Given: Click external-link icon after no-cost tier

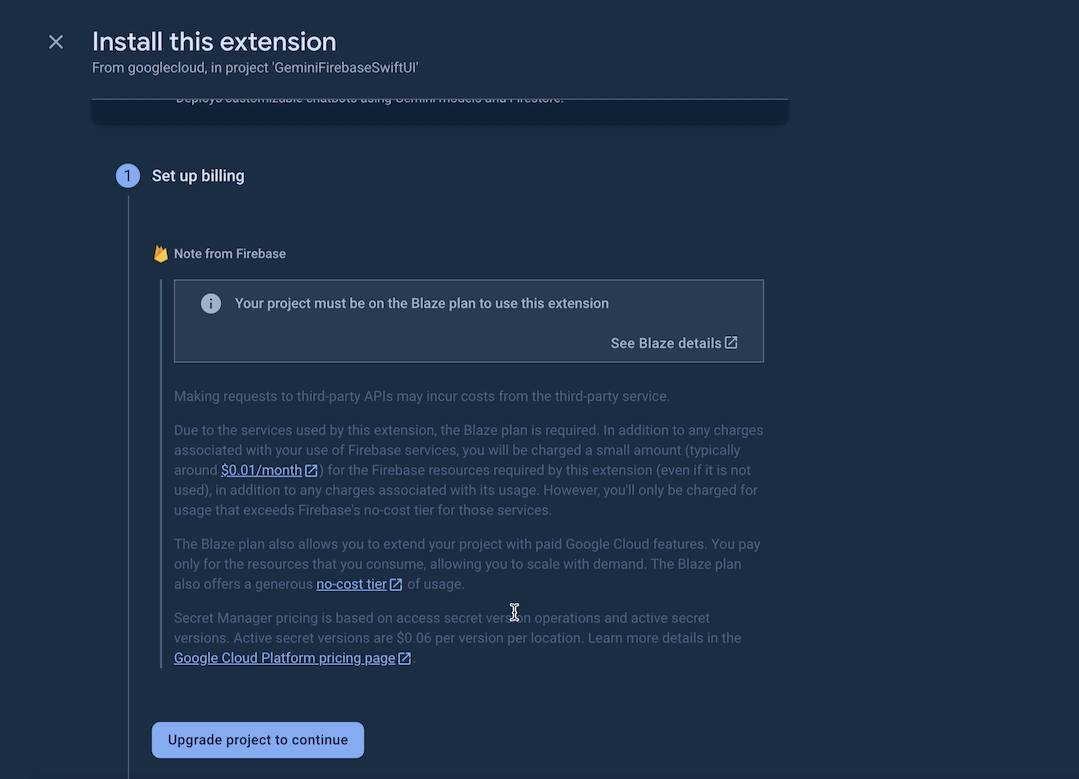Looking at the screenshot, I should pyautogui.click(x=396, y=584).
